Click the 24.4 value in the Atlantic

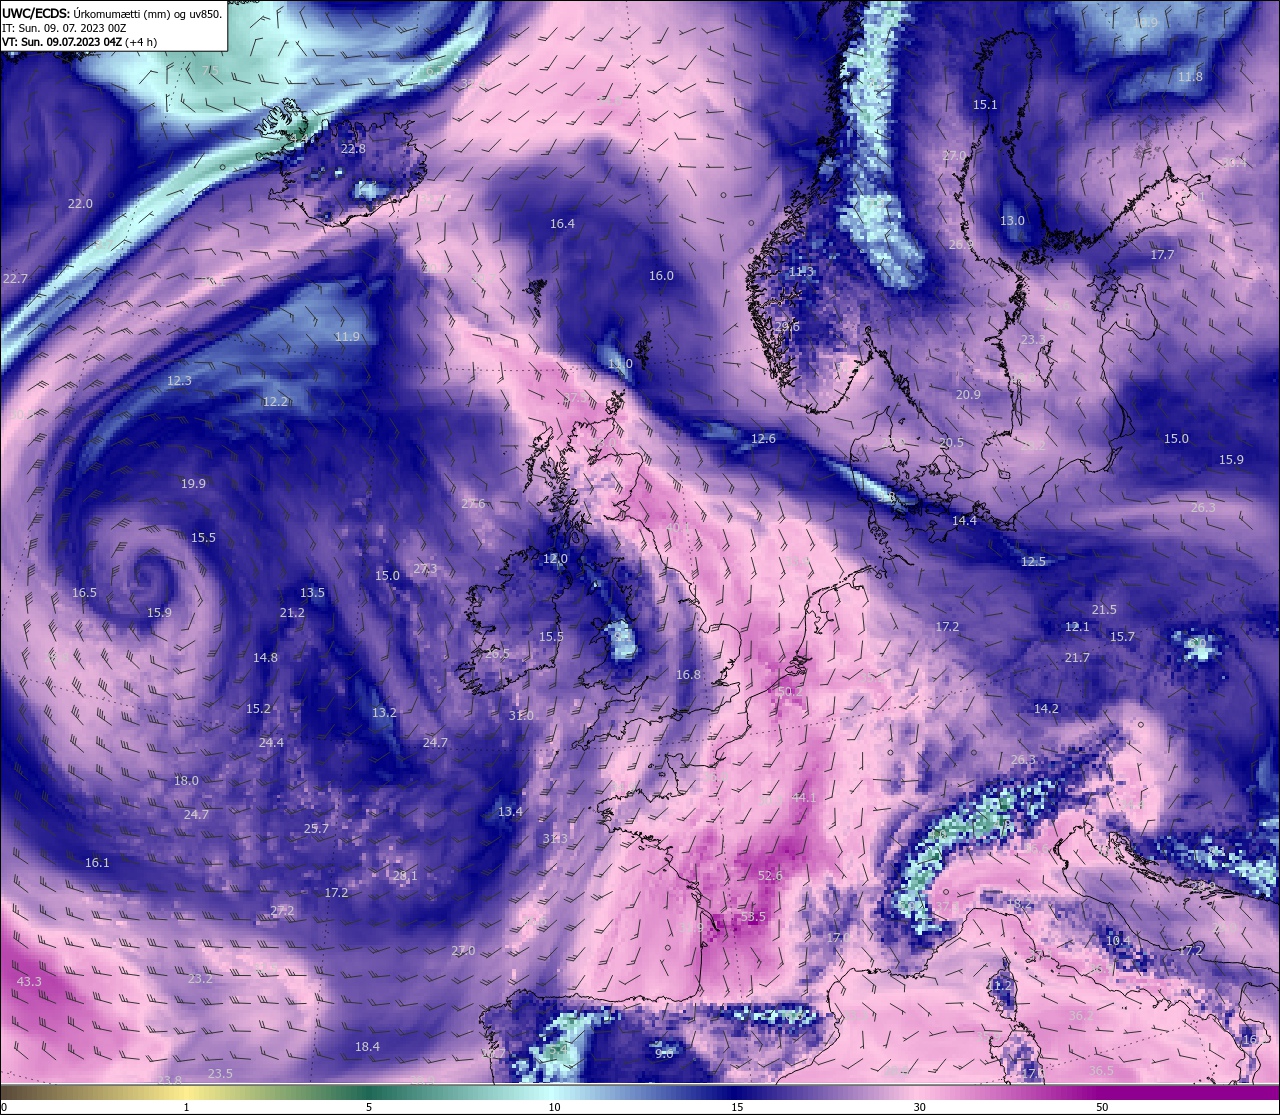pyautogui.click(x=271, y=742)
